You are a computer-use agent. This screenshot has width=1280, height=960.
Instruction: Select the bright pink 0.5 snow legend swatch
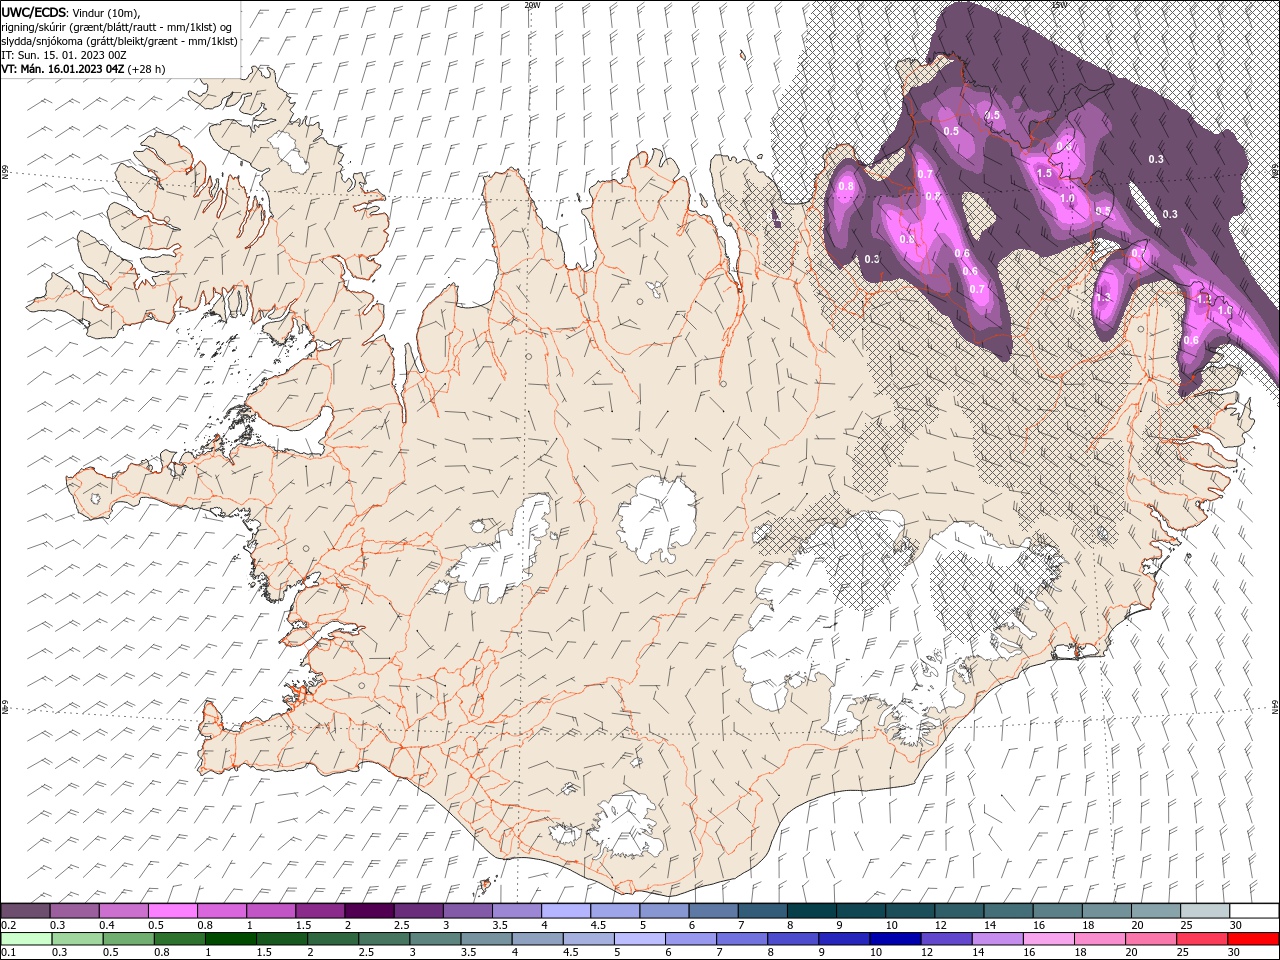[x=173, y=911]
